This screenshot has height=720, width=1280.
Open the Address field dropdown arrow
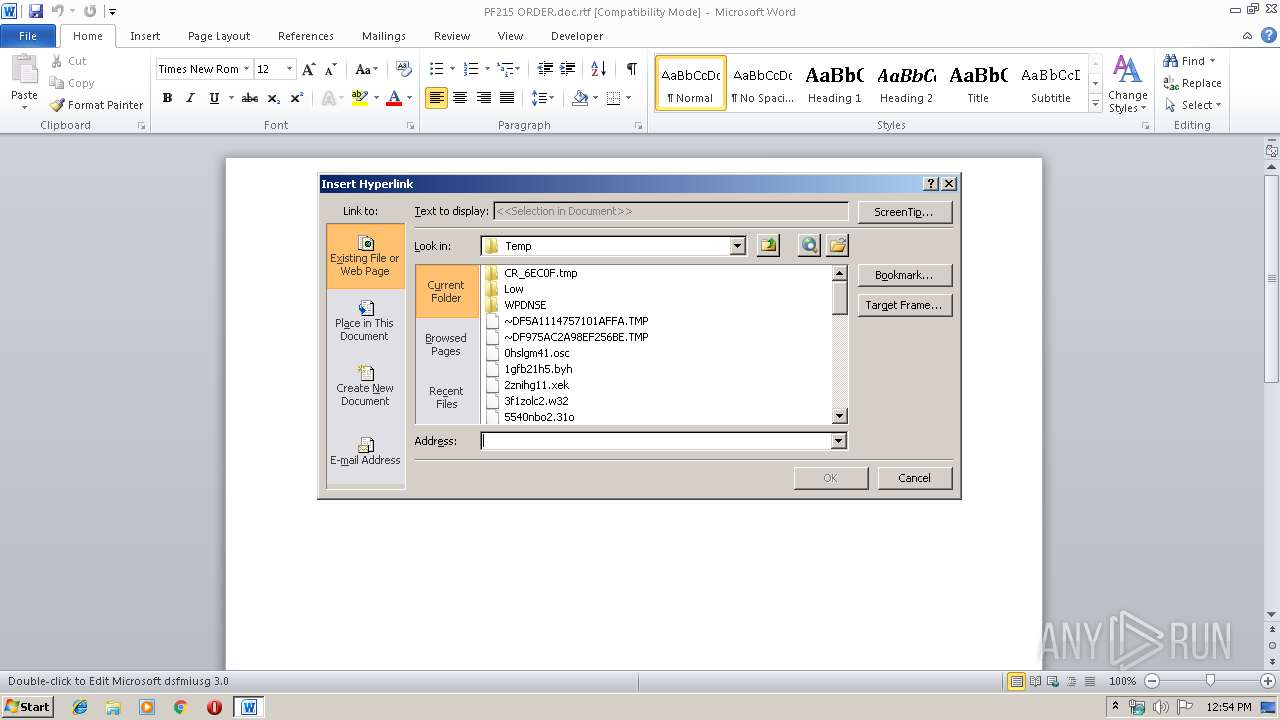[839, 441]
